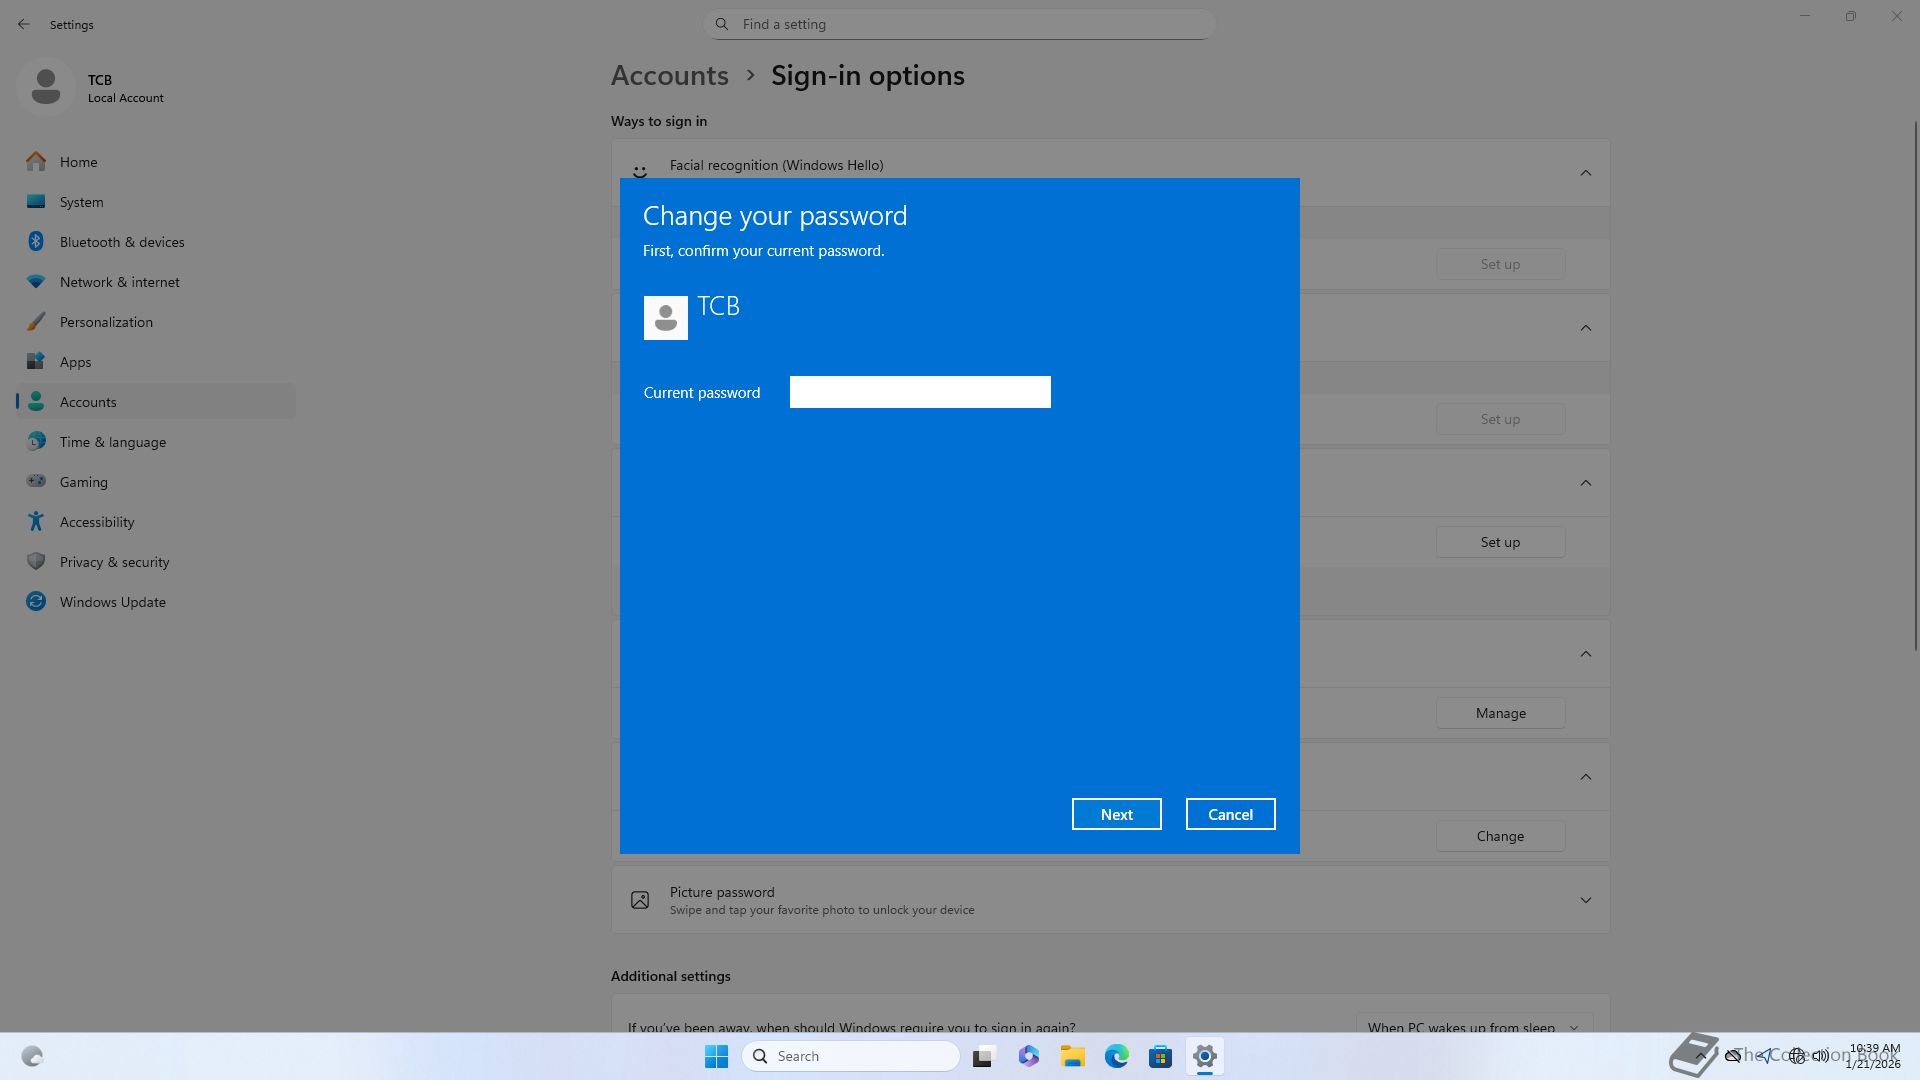Screen dimensions: 1920x1080
Task: Click the Accessibility figure icon
Action: pos(36,522)
